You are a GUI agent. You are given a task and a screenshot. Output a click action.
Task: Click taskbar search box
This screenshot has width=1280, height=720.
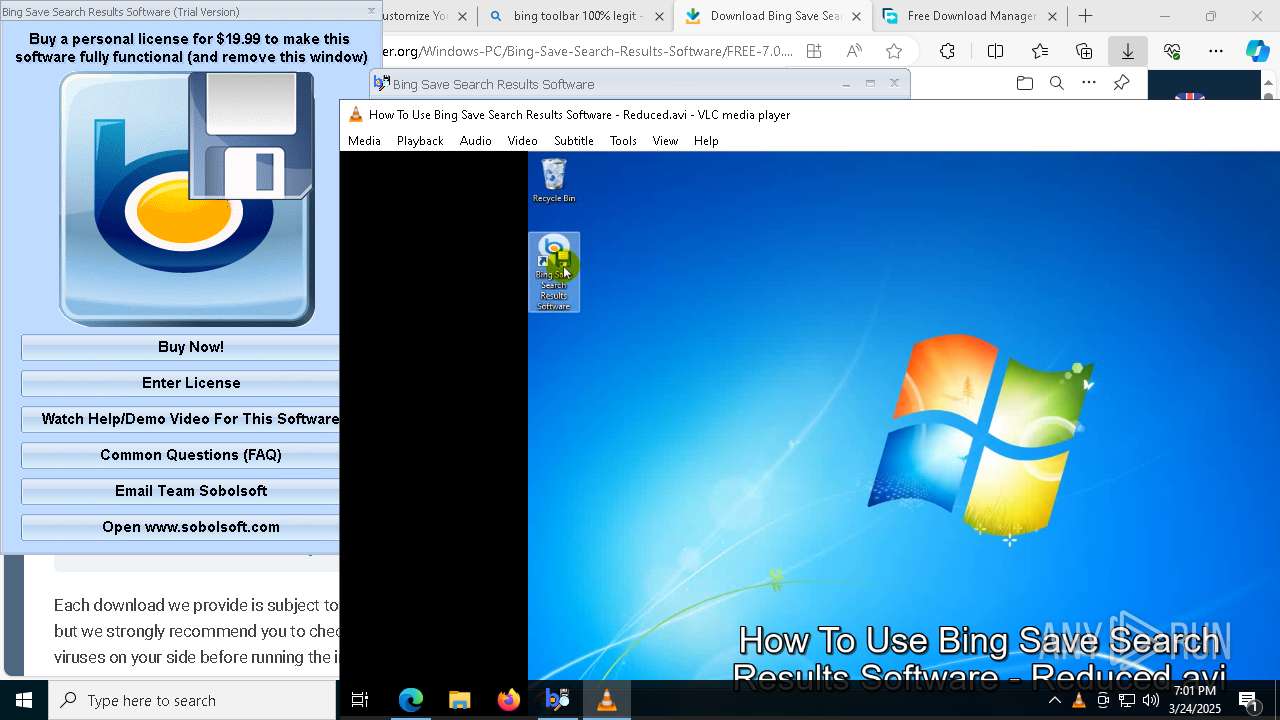[192, 700]
